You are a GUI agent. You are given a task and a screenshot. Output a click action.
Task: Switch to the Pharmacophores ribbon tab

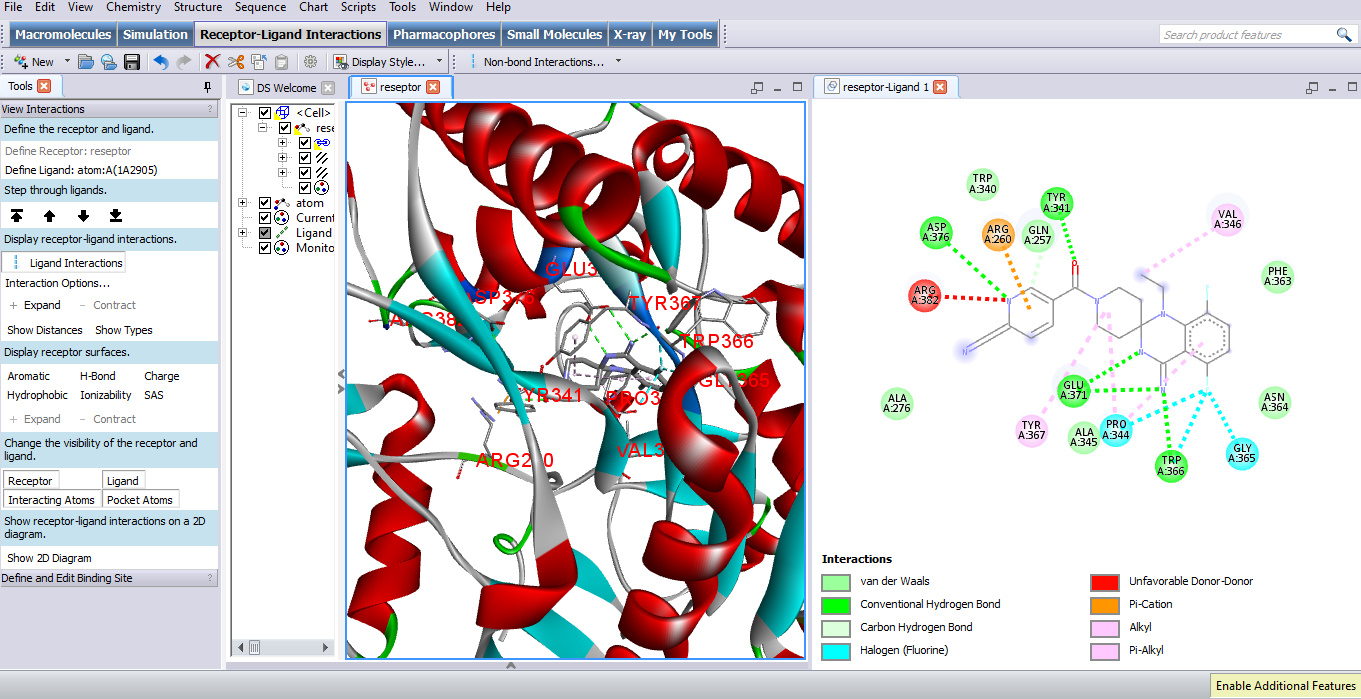click(x=444, y=33)
